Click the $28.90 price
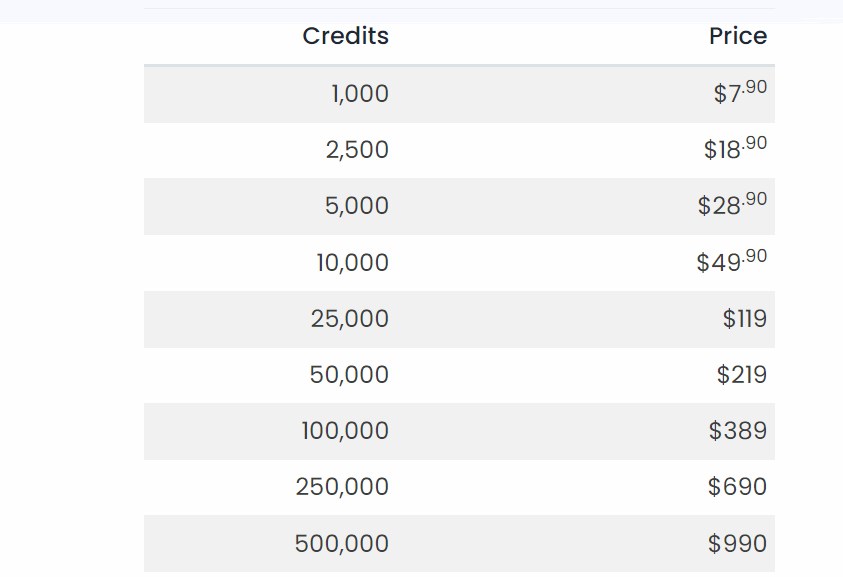Screen dimensions: 843x577 (732, 205)
